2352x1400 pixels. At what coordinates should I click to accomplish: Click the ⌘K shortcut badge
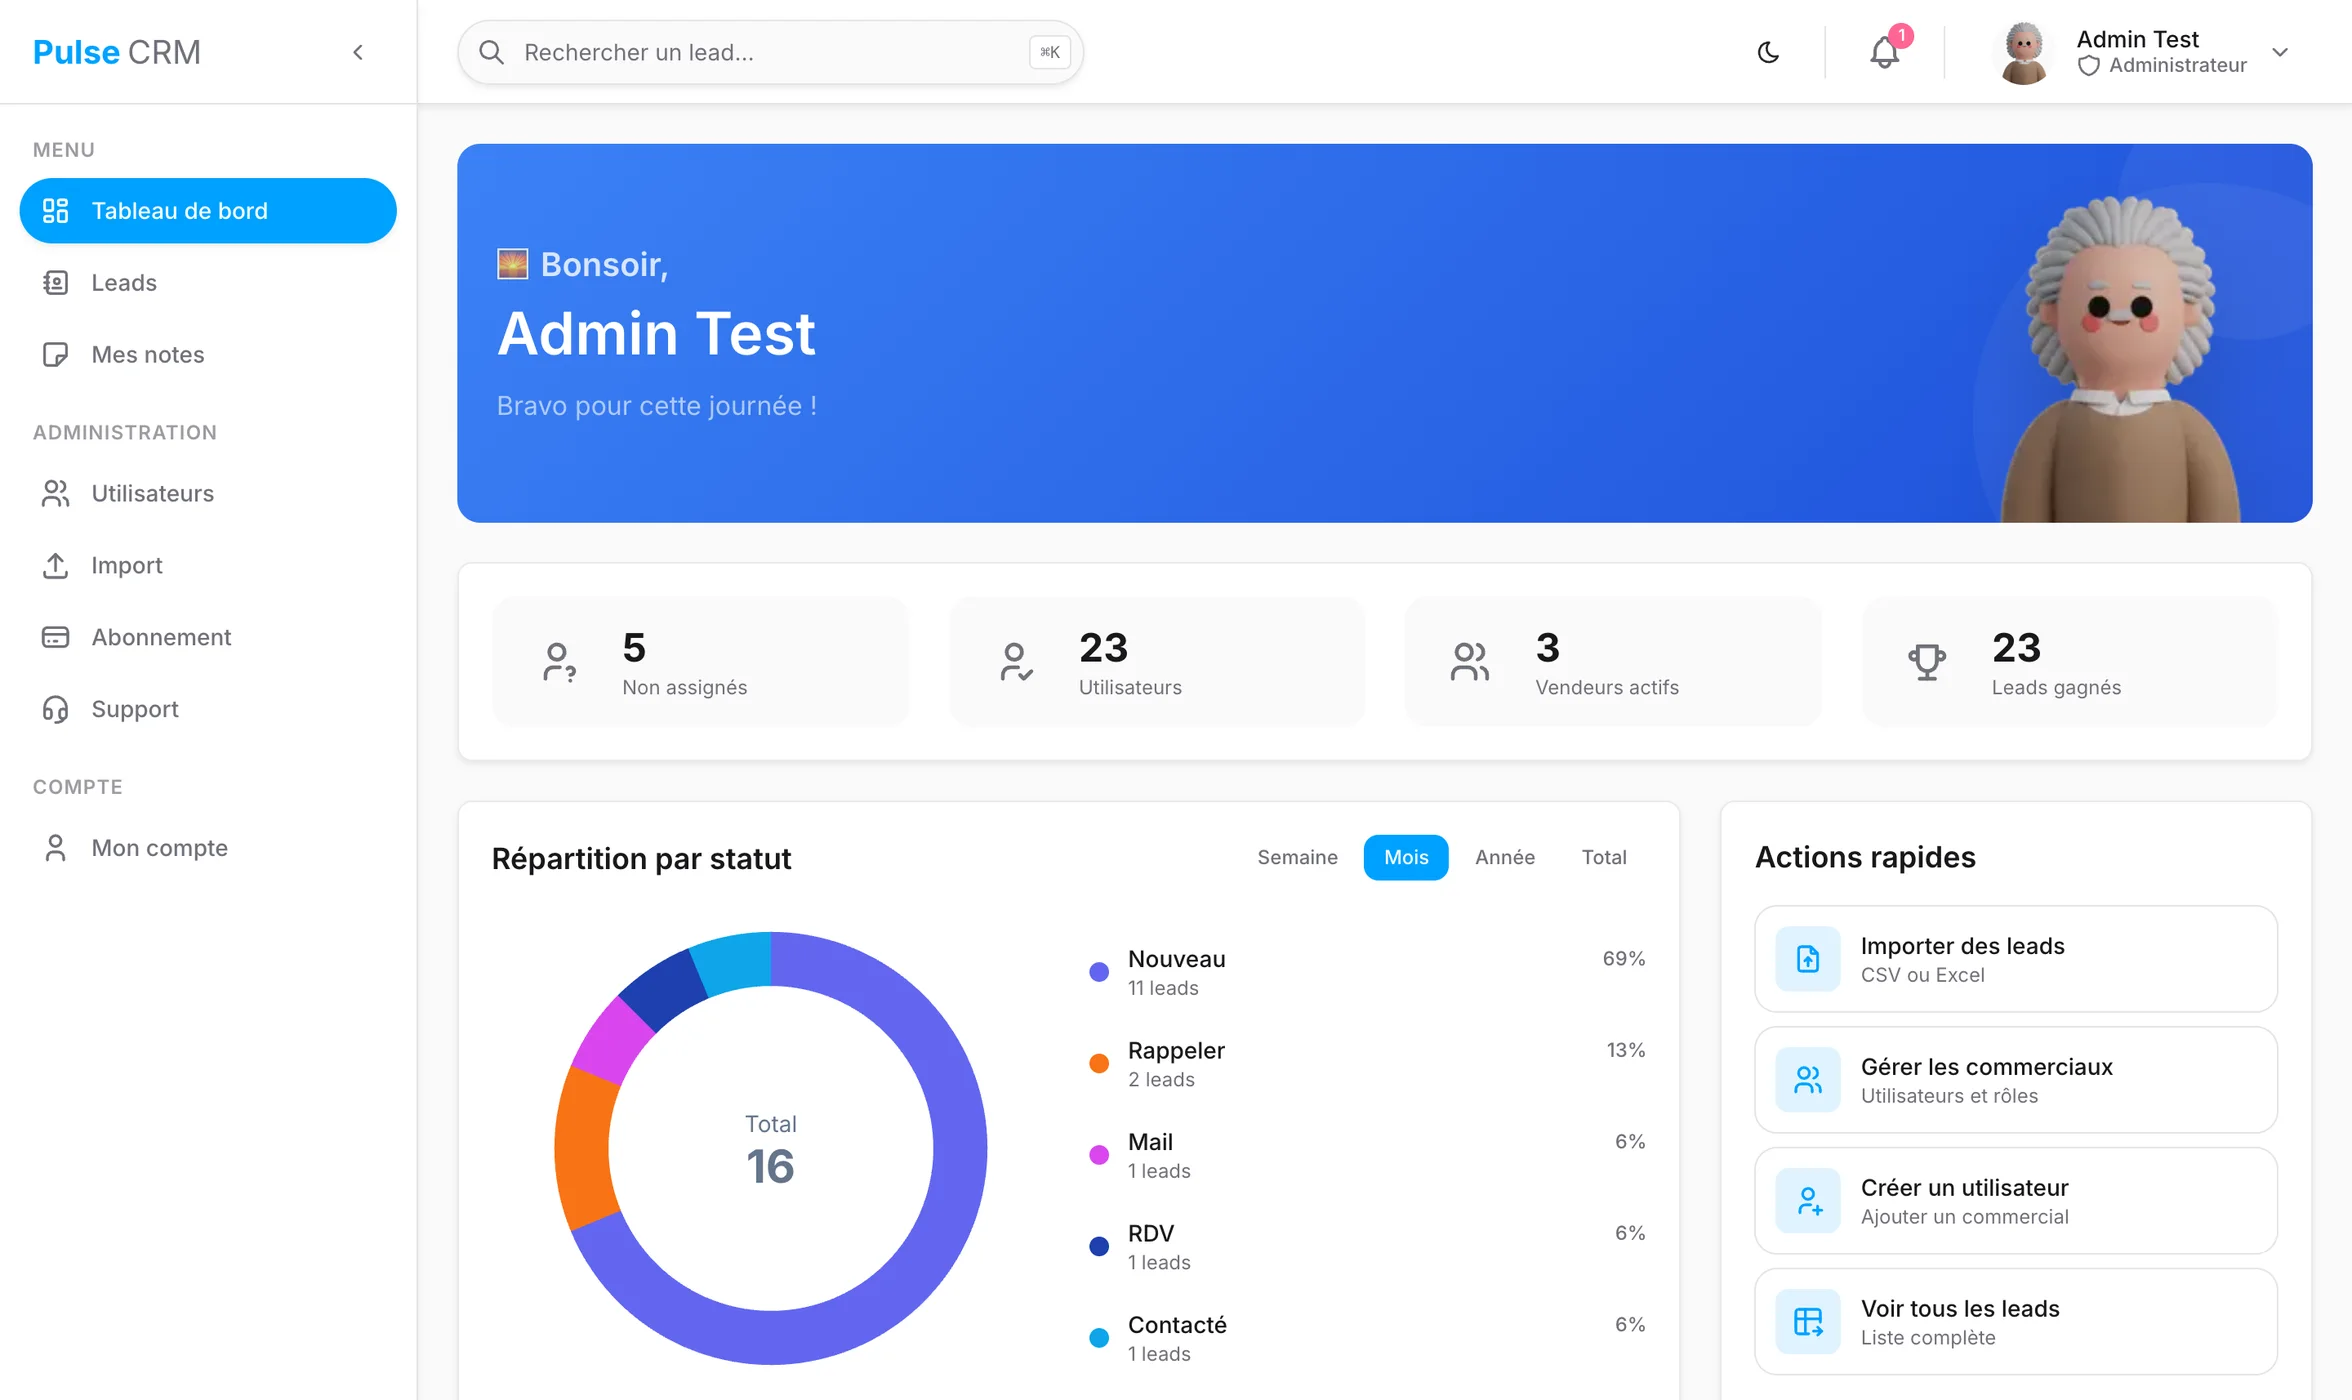click(1050, 52)
